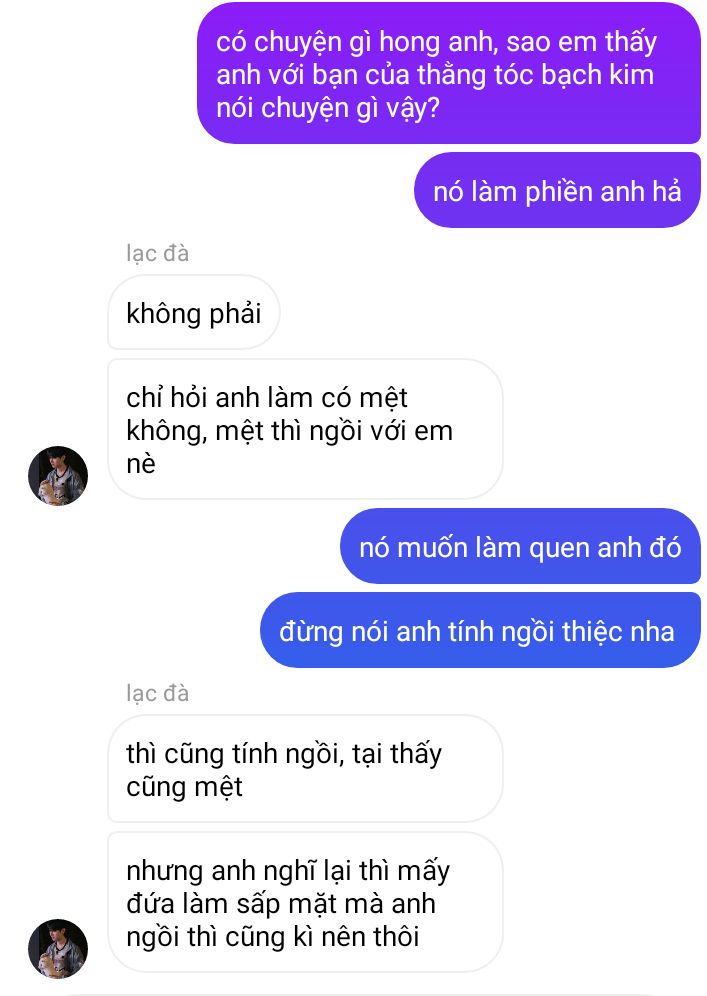Screen dimensions: 707x996
Task: Select the 'không phải' message bubble
Action: click(194, 313)
